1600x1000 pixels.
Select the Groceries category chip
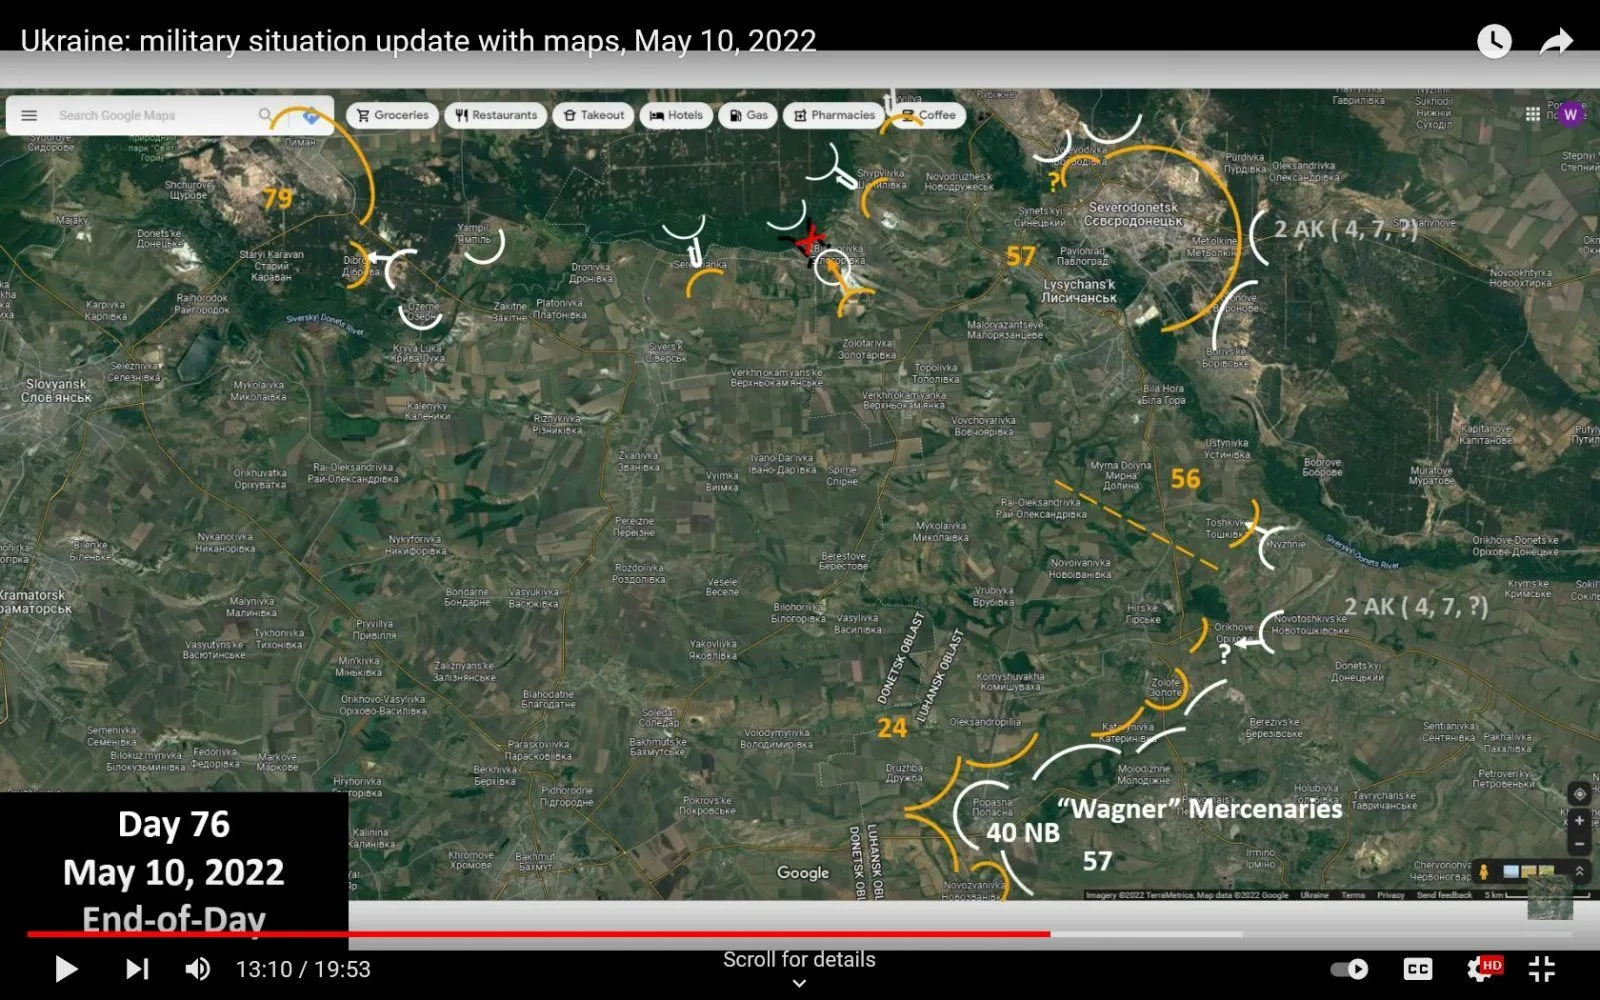(x=393, y=116)
